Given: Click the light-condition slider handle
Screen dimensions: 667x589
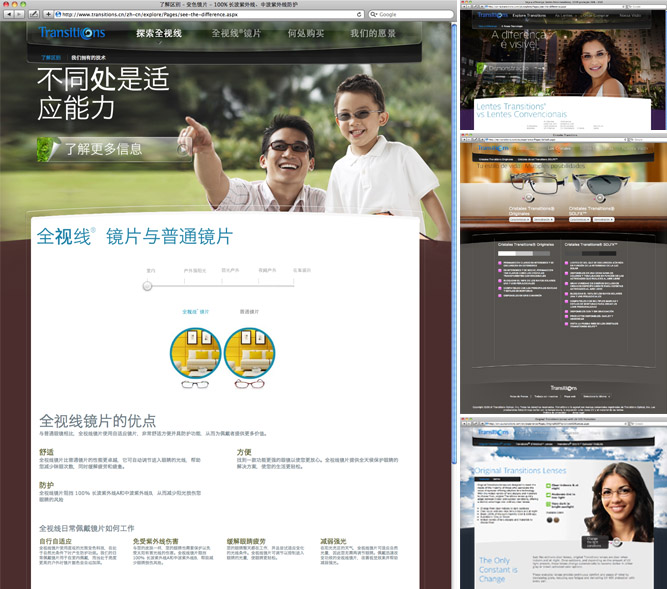Looking at the screenshot, I should pyautogui.click(x=147, y=286).
